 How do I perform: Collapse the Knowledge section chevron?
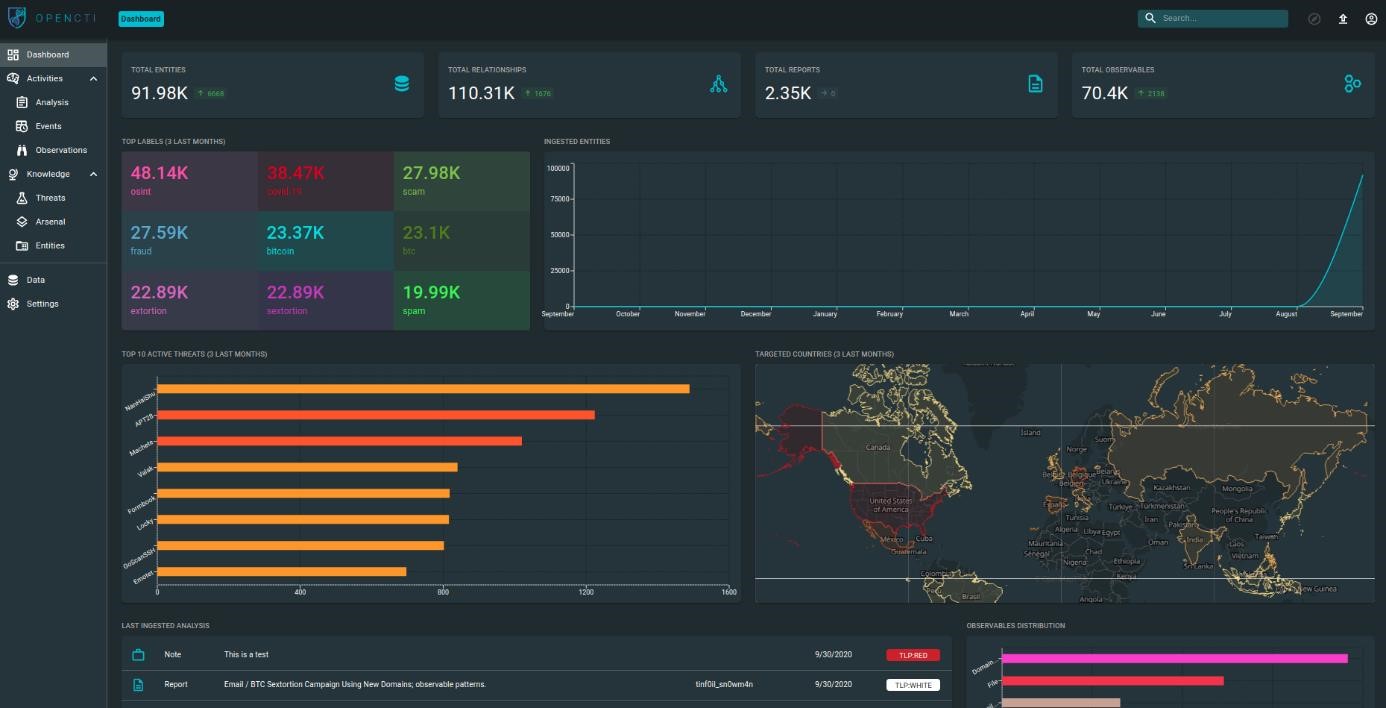93,175
